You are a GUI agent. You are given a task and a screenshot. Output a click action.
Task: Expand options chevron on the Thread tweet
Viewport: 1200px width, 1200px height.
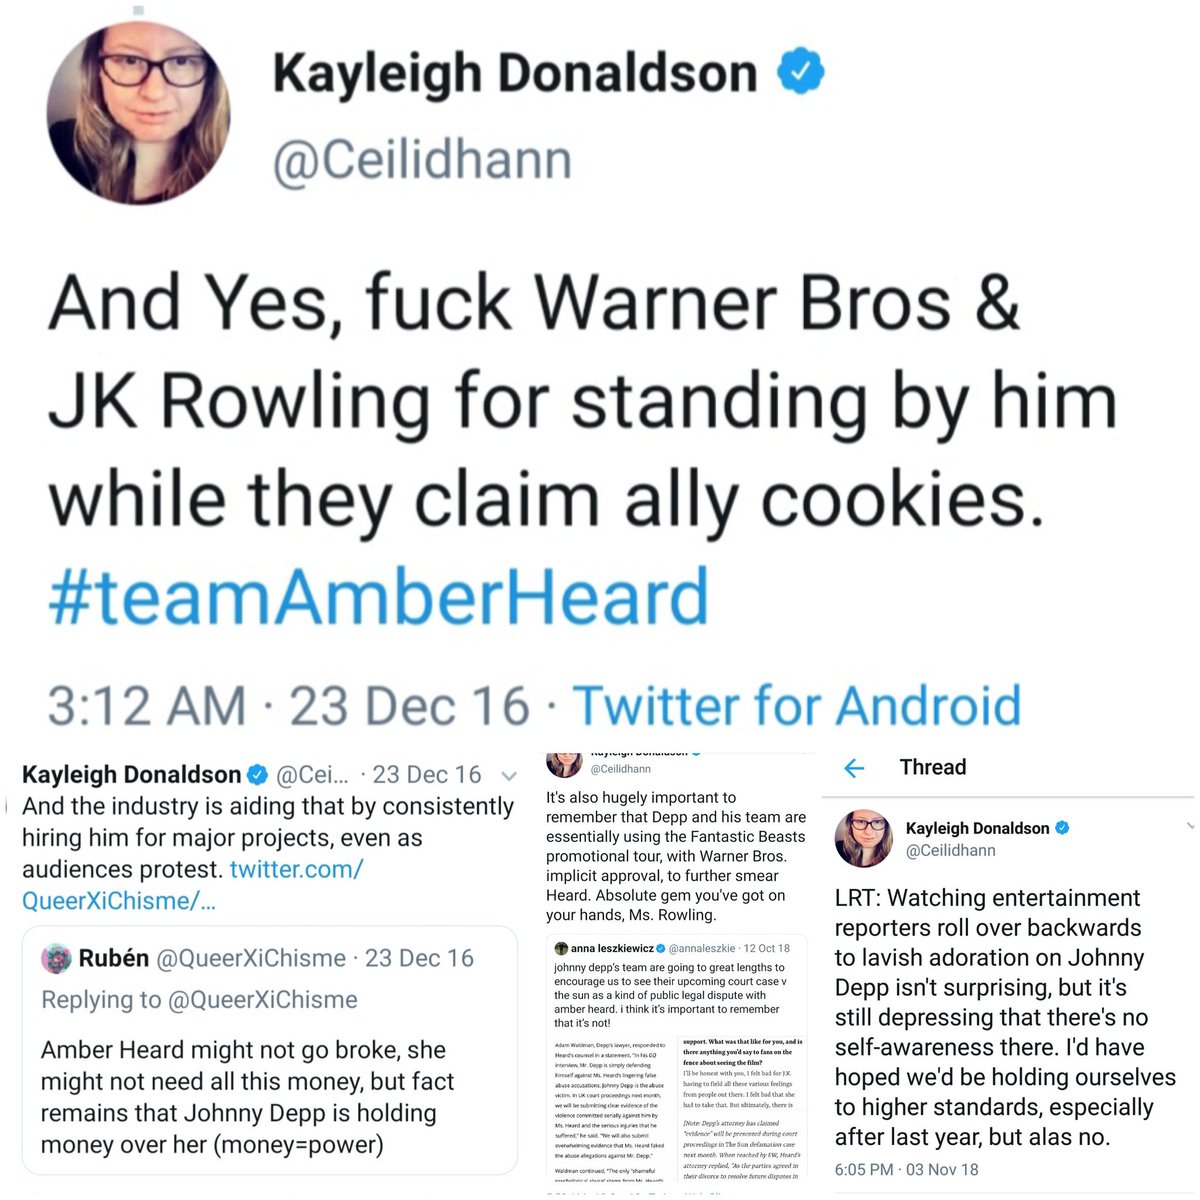(1189, 826)
